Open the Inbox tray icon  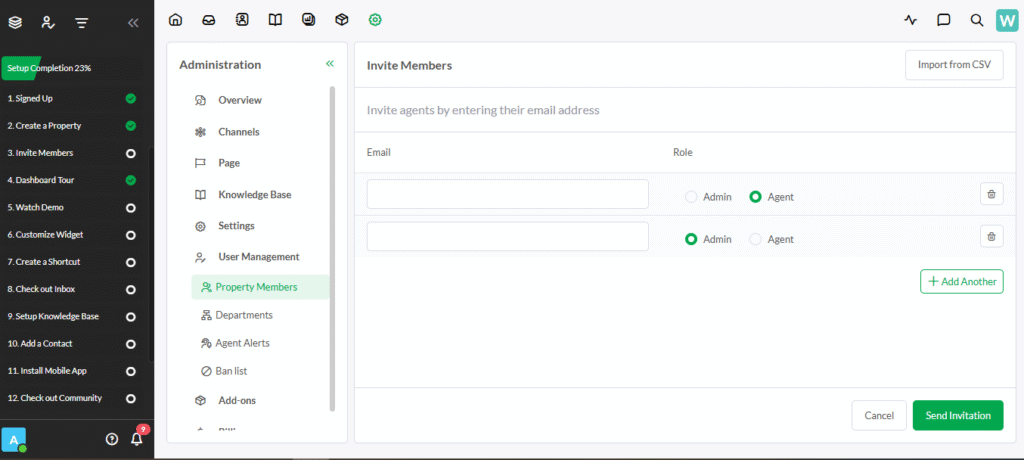coord(208,19)
